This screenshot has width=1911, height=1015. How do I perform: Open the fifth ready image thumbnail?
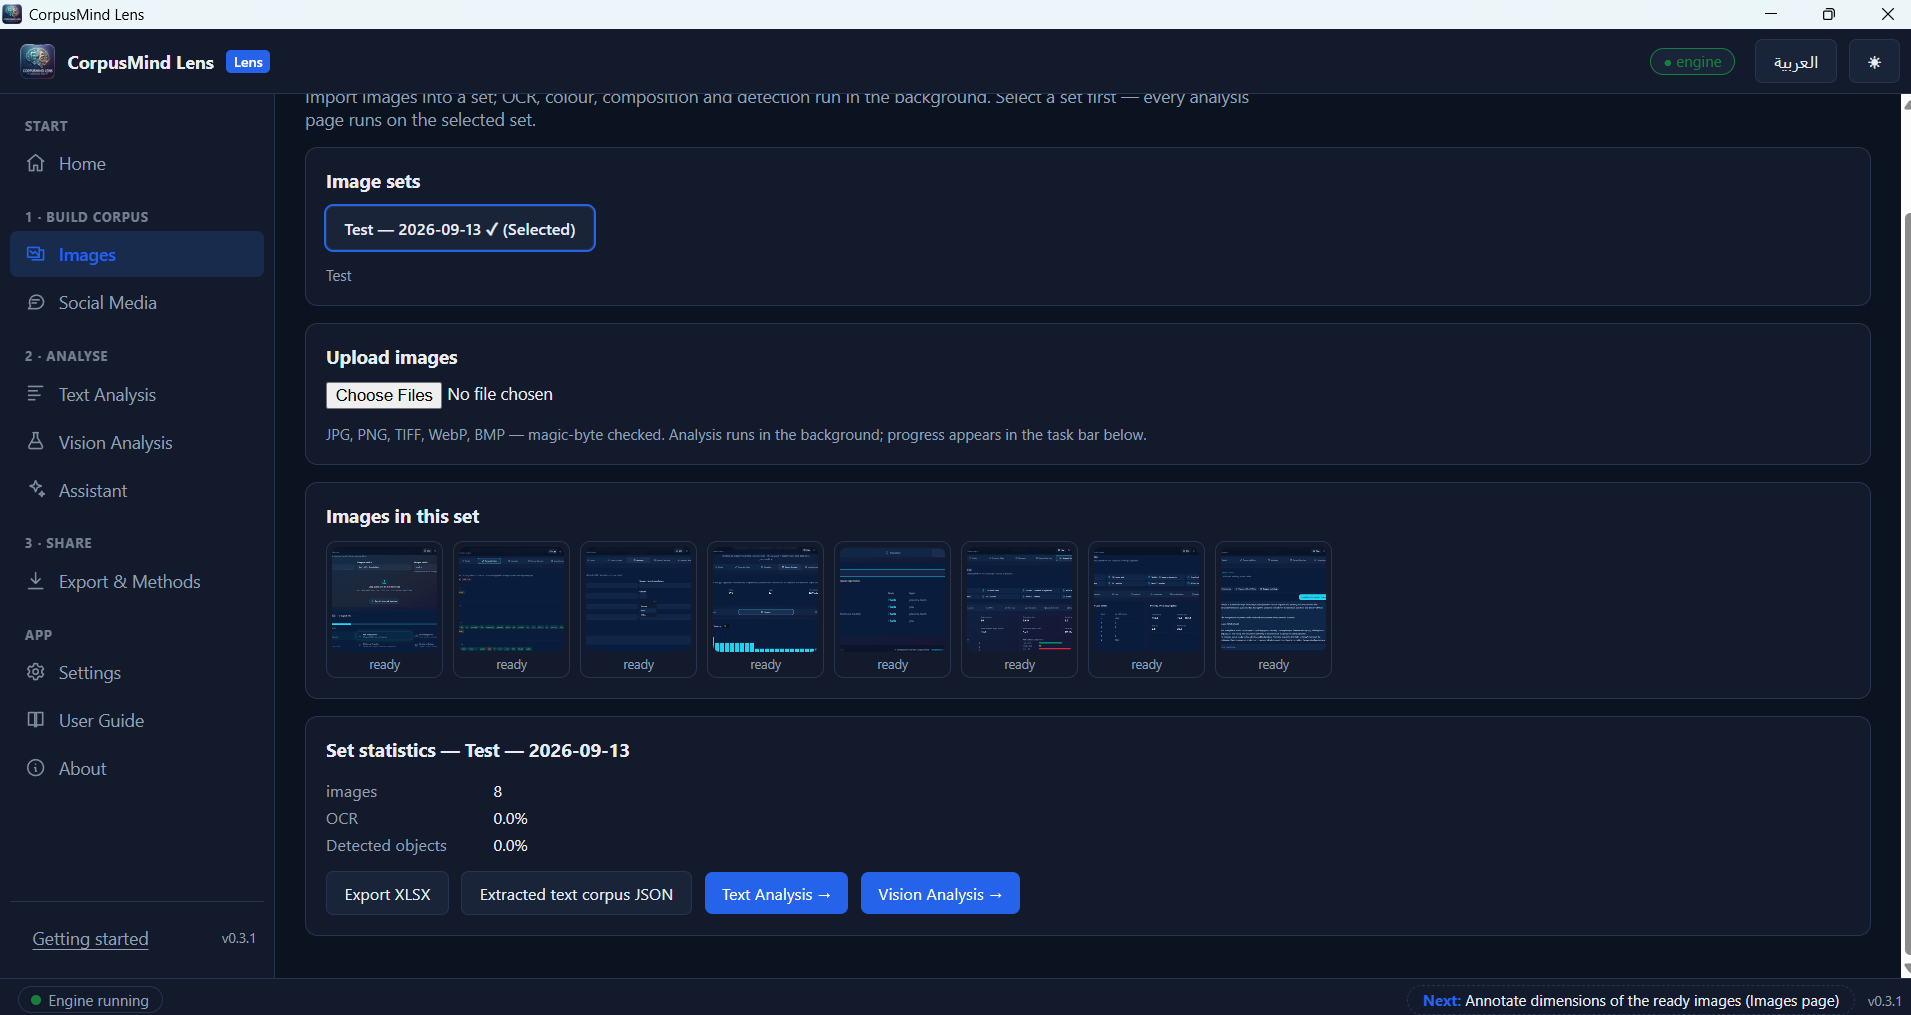892,609
